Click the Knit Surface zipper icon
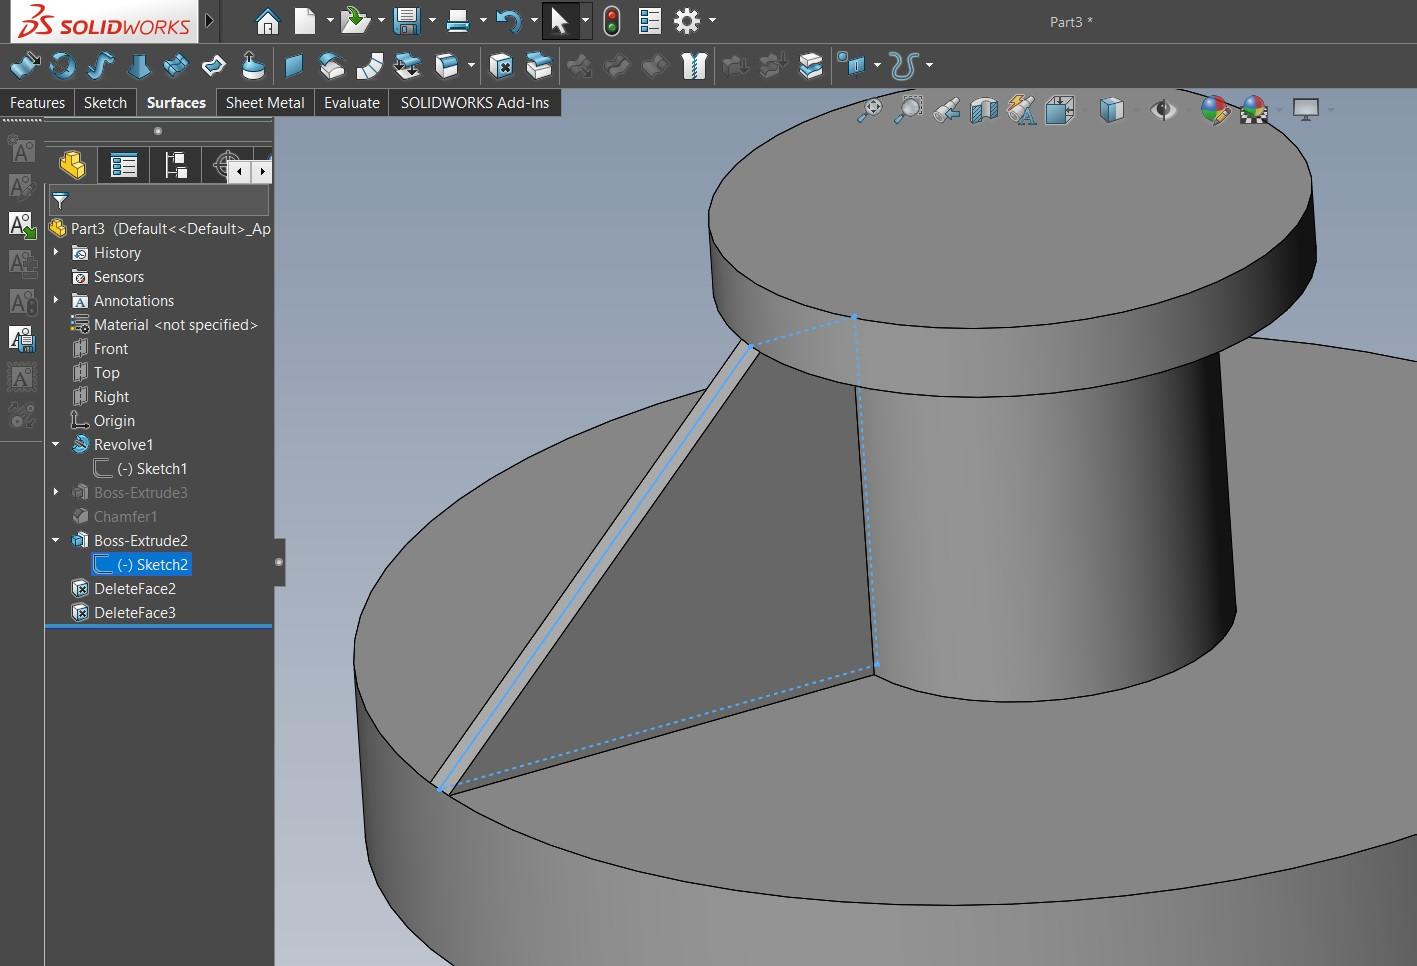This screenshot has height=966, width=1417. click(x=693, y=66)
